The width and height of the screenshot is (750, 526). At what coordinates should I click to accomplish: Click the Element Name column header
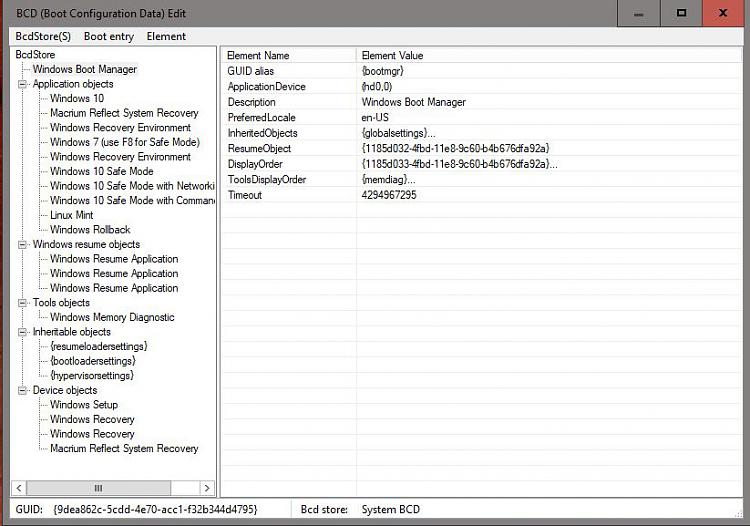pyautogui.click(x=288, y=55)
